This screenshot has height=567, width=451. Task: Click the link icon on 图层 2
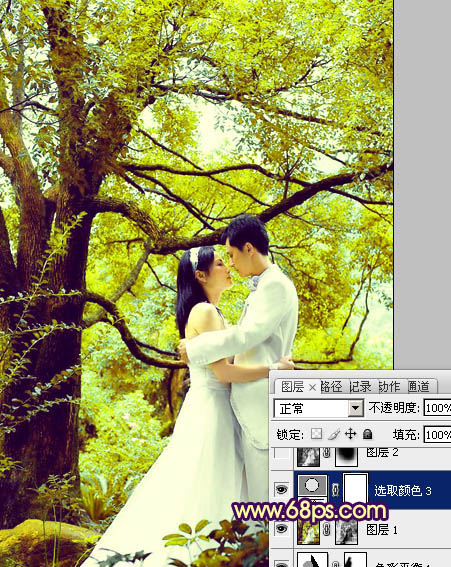(327, 453)
